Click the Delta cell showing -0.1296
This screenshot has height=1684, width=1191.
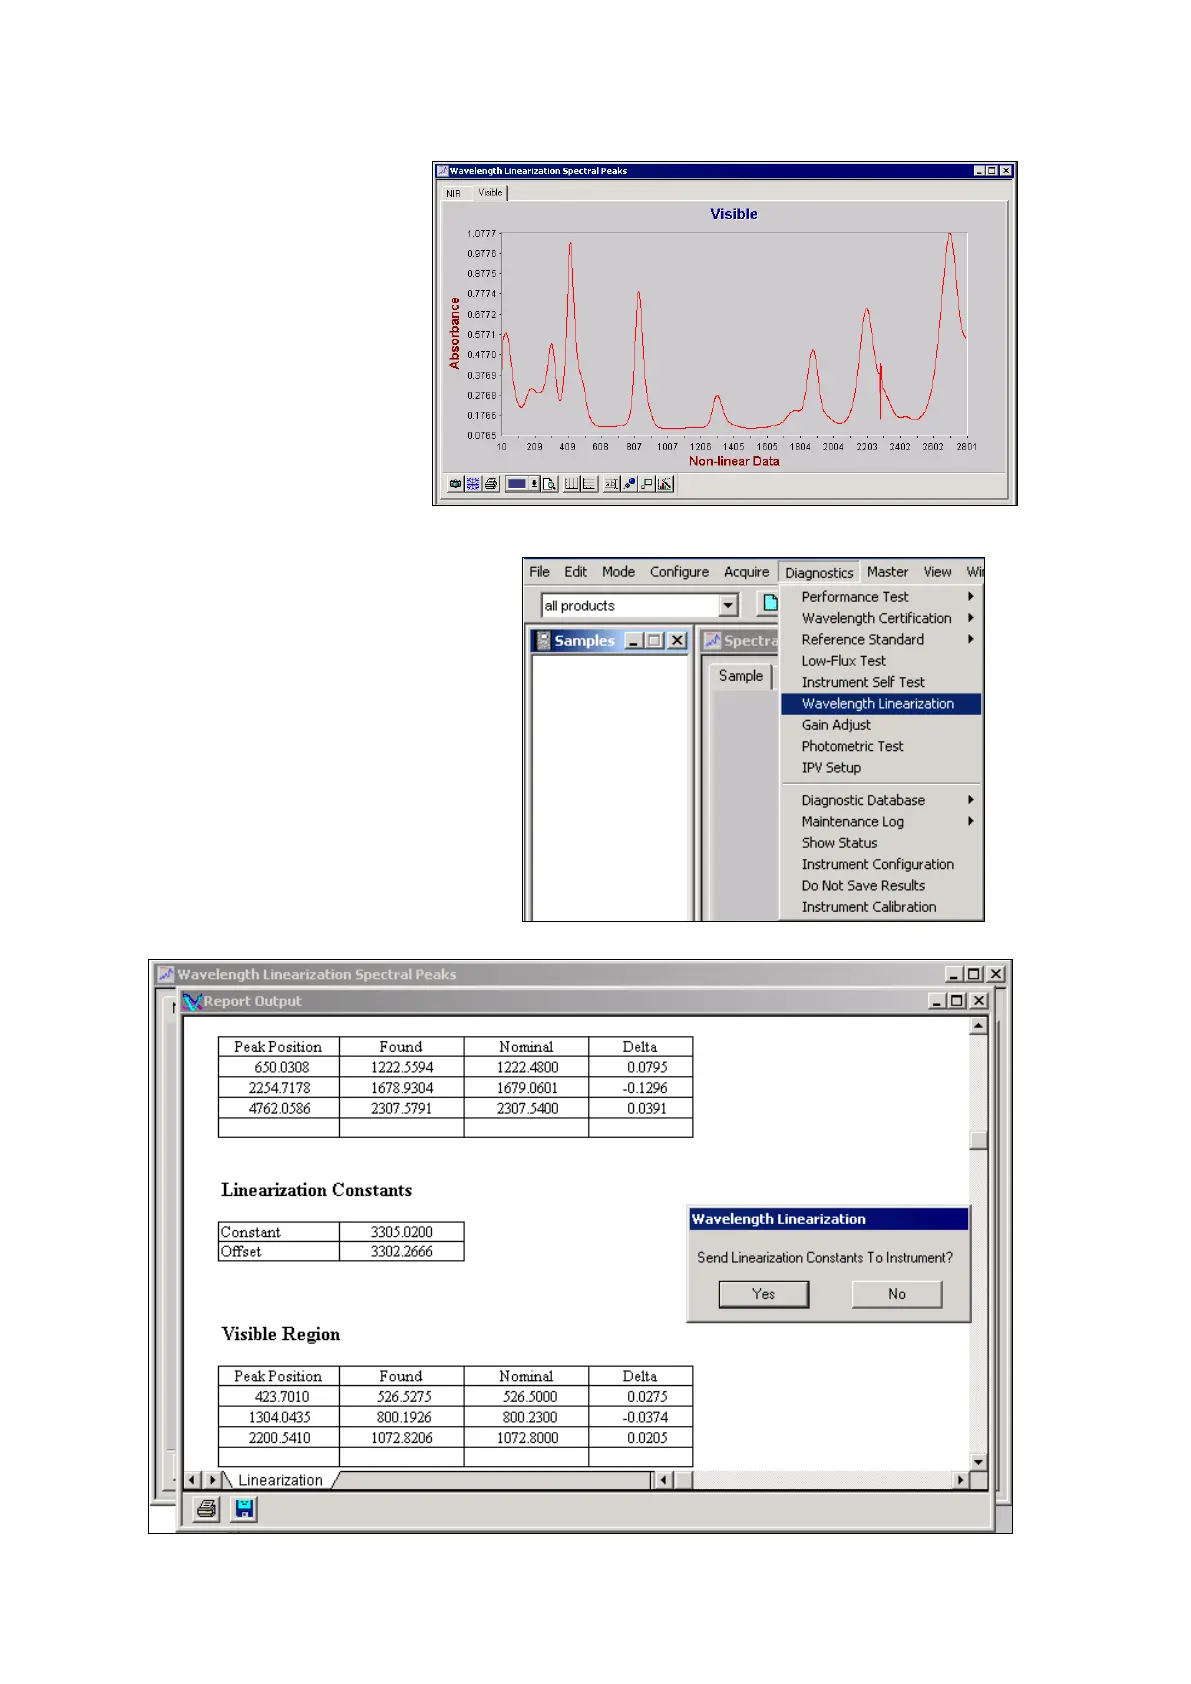641,1088
